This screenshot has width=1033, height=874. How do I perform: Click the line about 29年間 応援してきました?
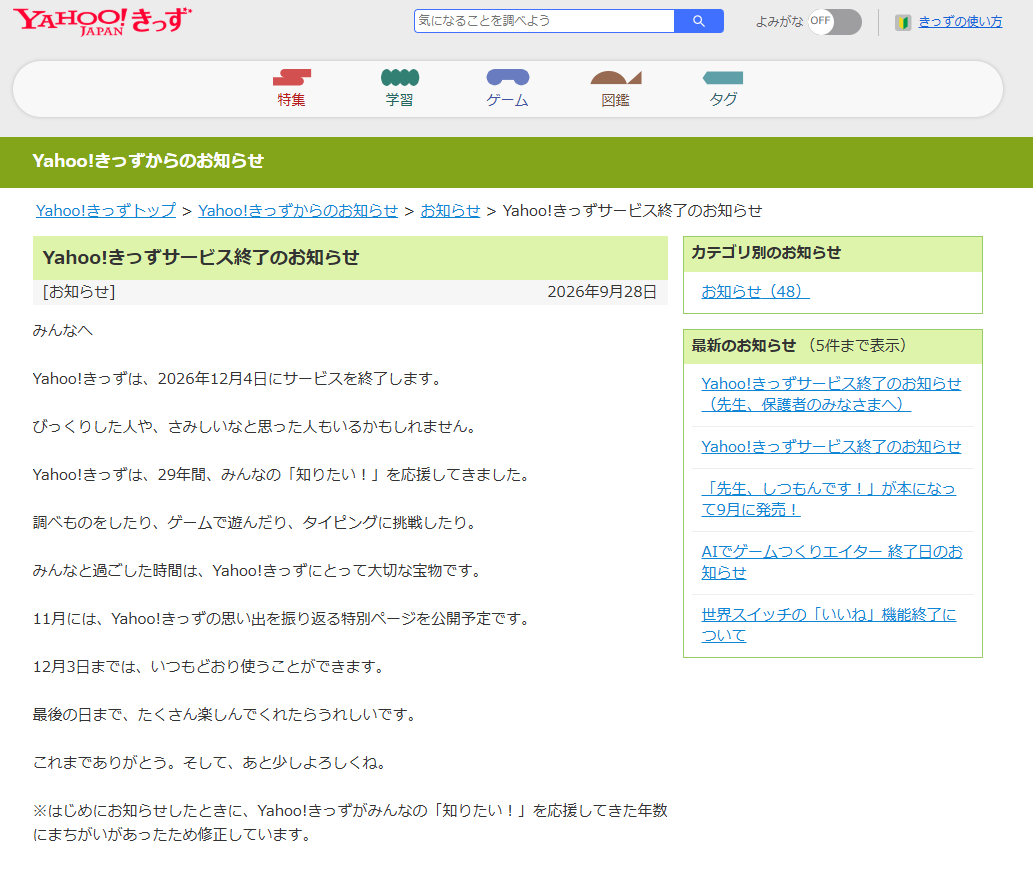click(281, 475)
